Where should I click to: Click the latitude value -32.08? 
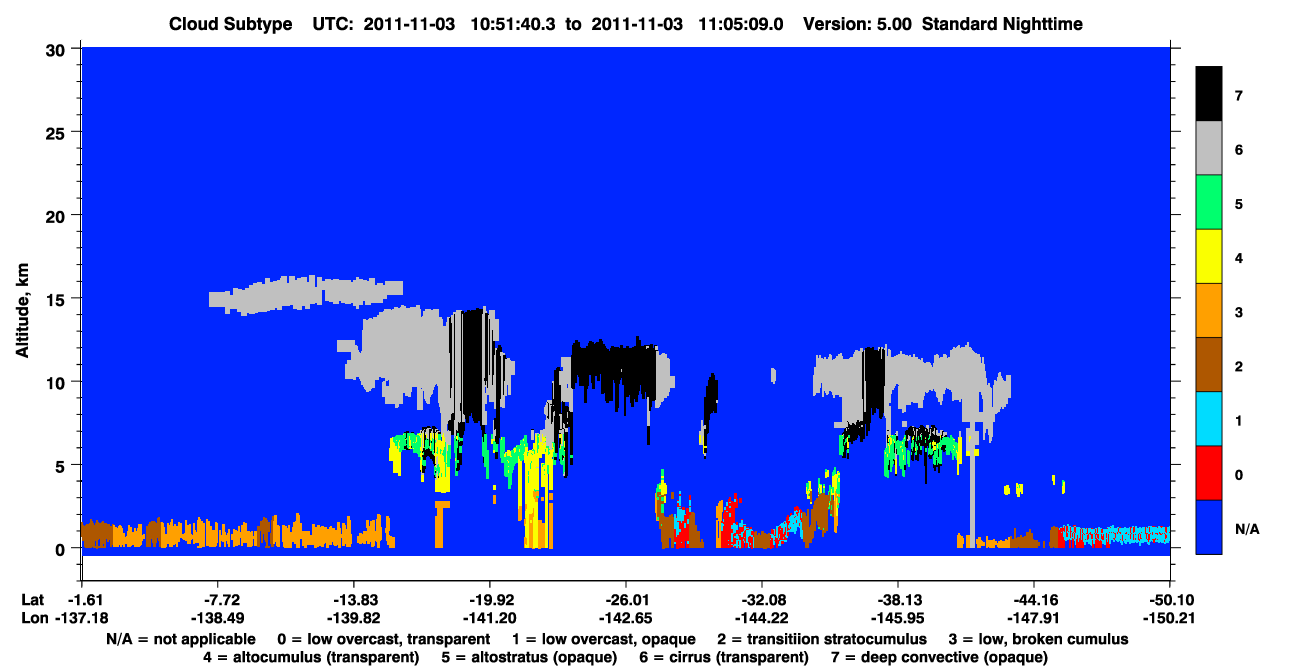761,600
